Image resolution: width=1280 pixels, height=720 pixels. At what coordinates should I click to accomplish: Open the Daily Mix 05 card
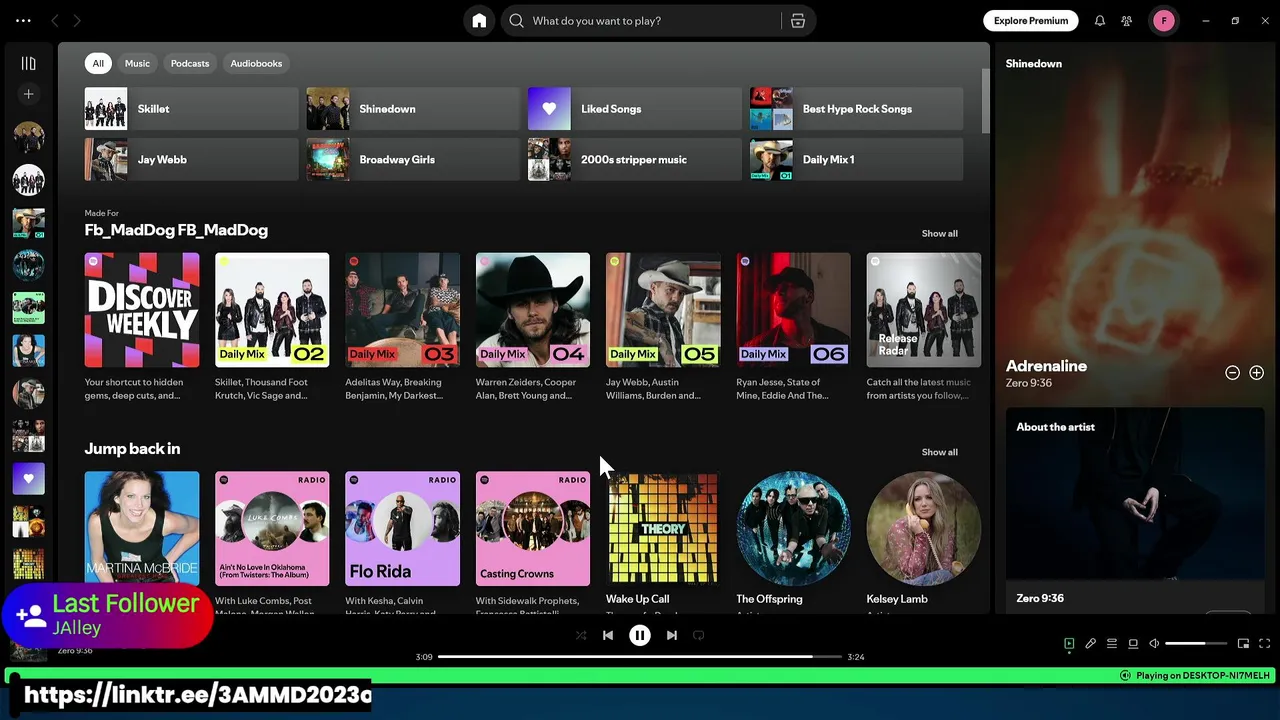[663, 327]
